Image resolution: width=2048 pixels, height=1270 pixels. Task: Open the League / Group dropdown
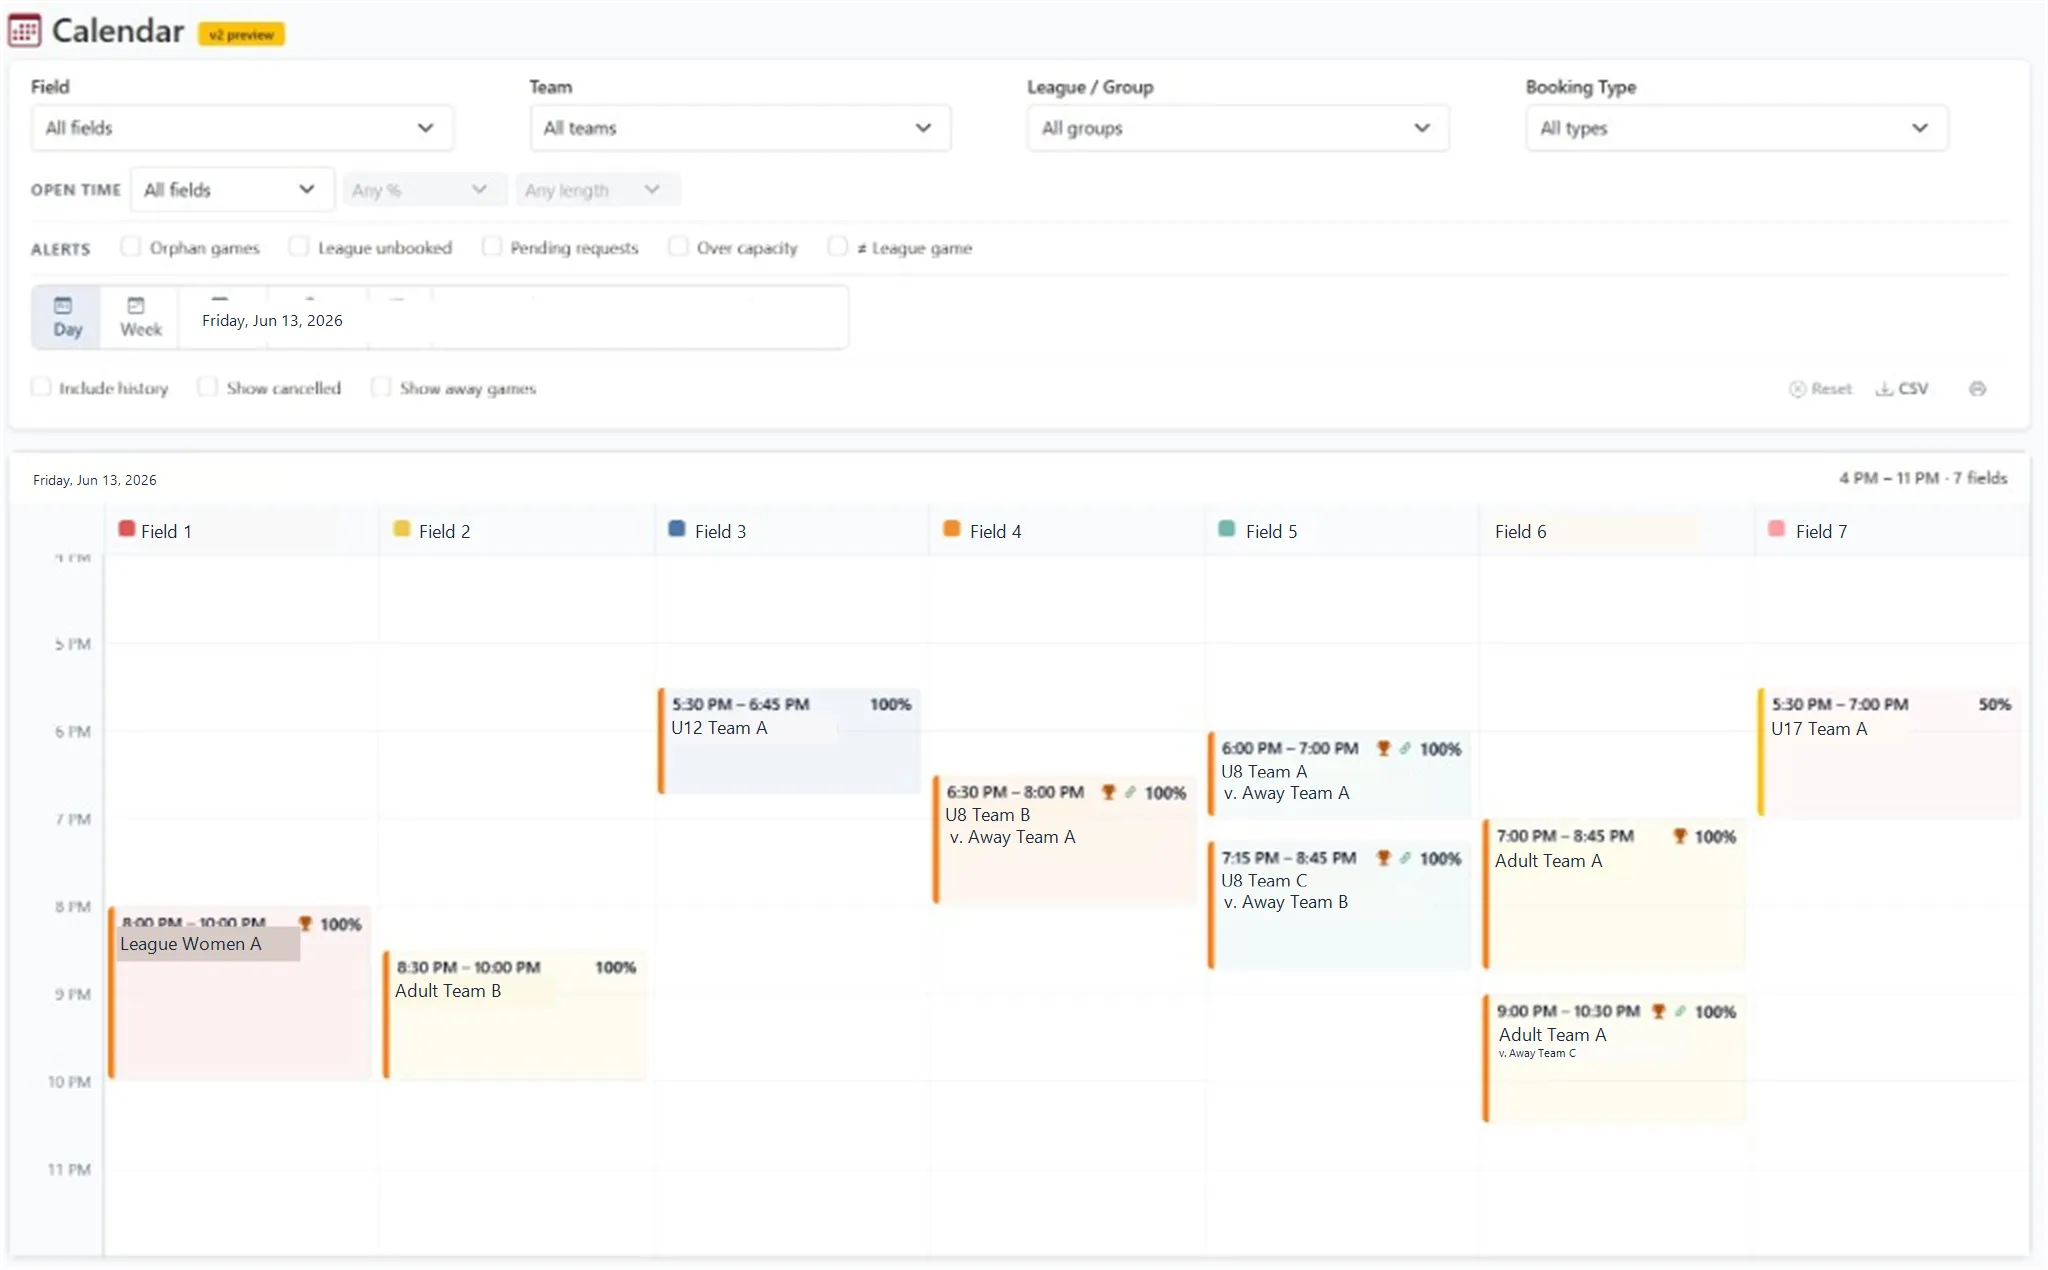(x=1238, y=128)
